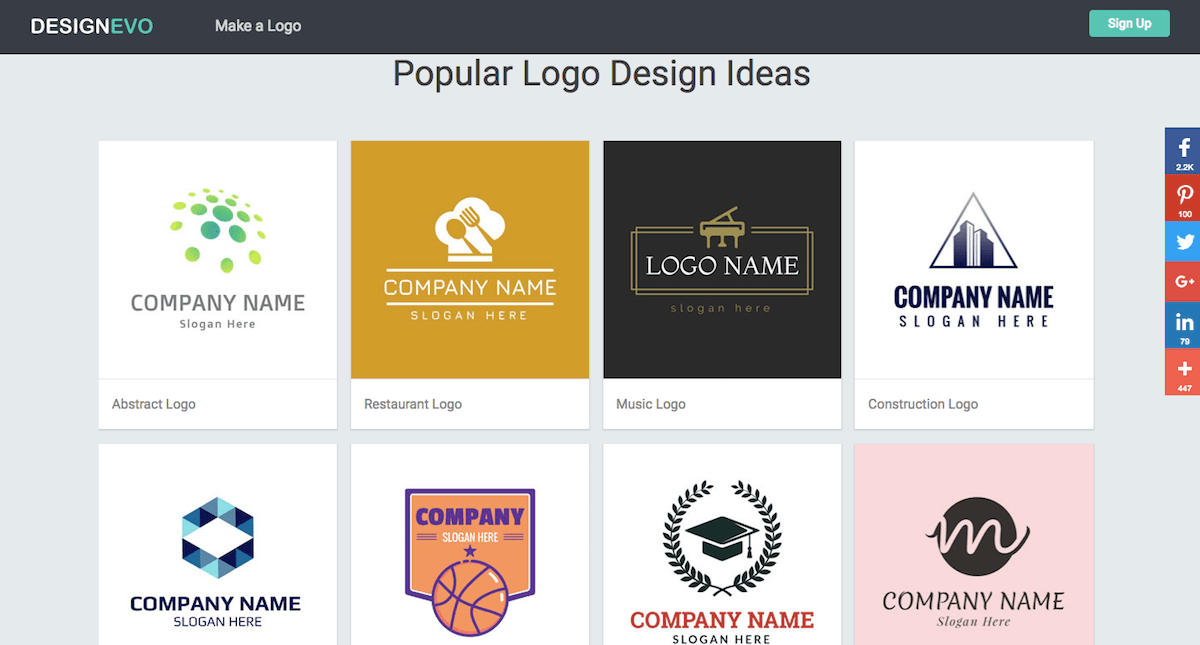Image resolution: width=1200 pixels, height=645 pixels.
Task: Share via the Google Plus icon
Action: [x=1183, y=282]
